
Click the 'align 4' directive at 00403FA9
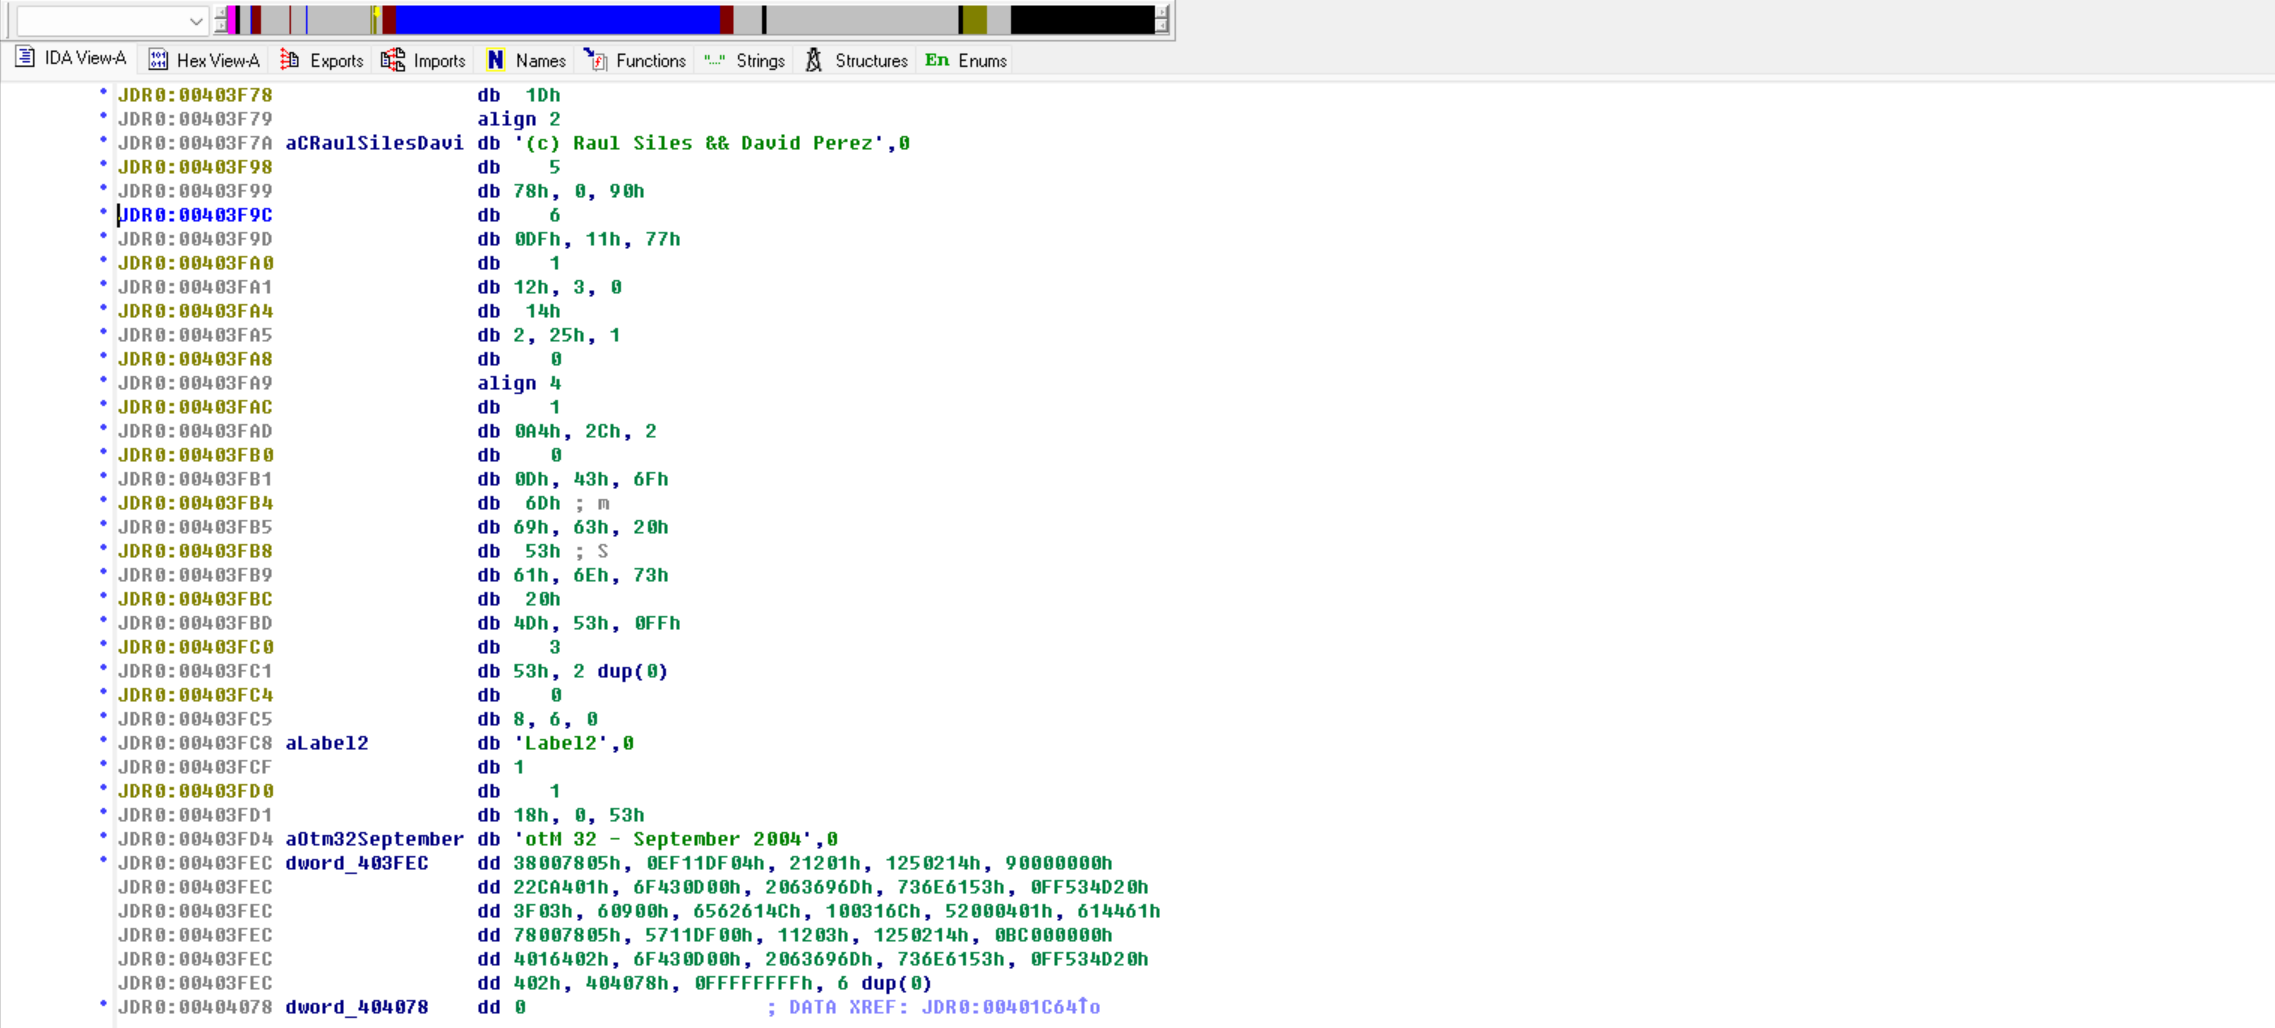click(519, 383)
